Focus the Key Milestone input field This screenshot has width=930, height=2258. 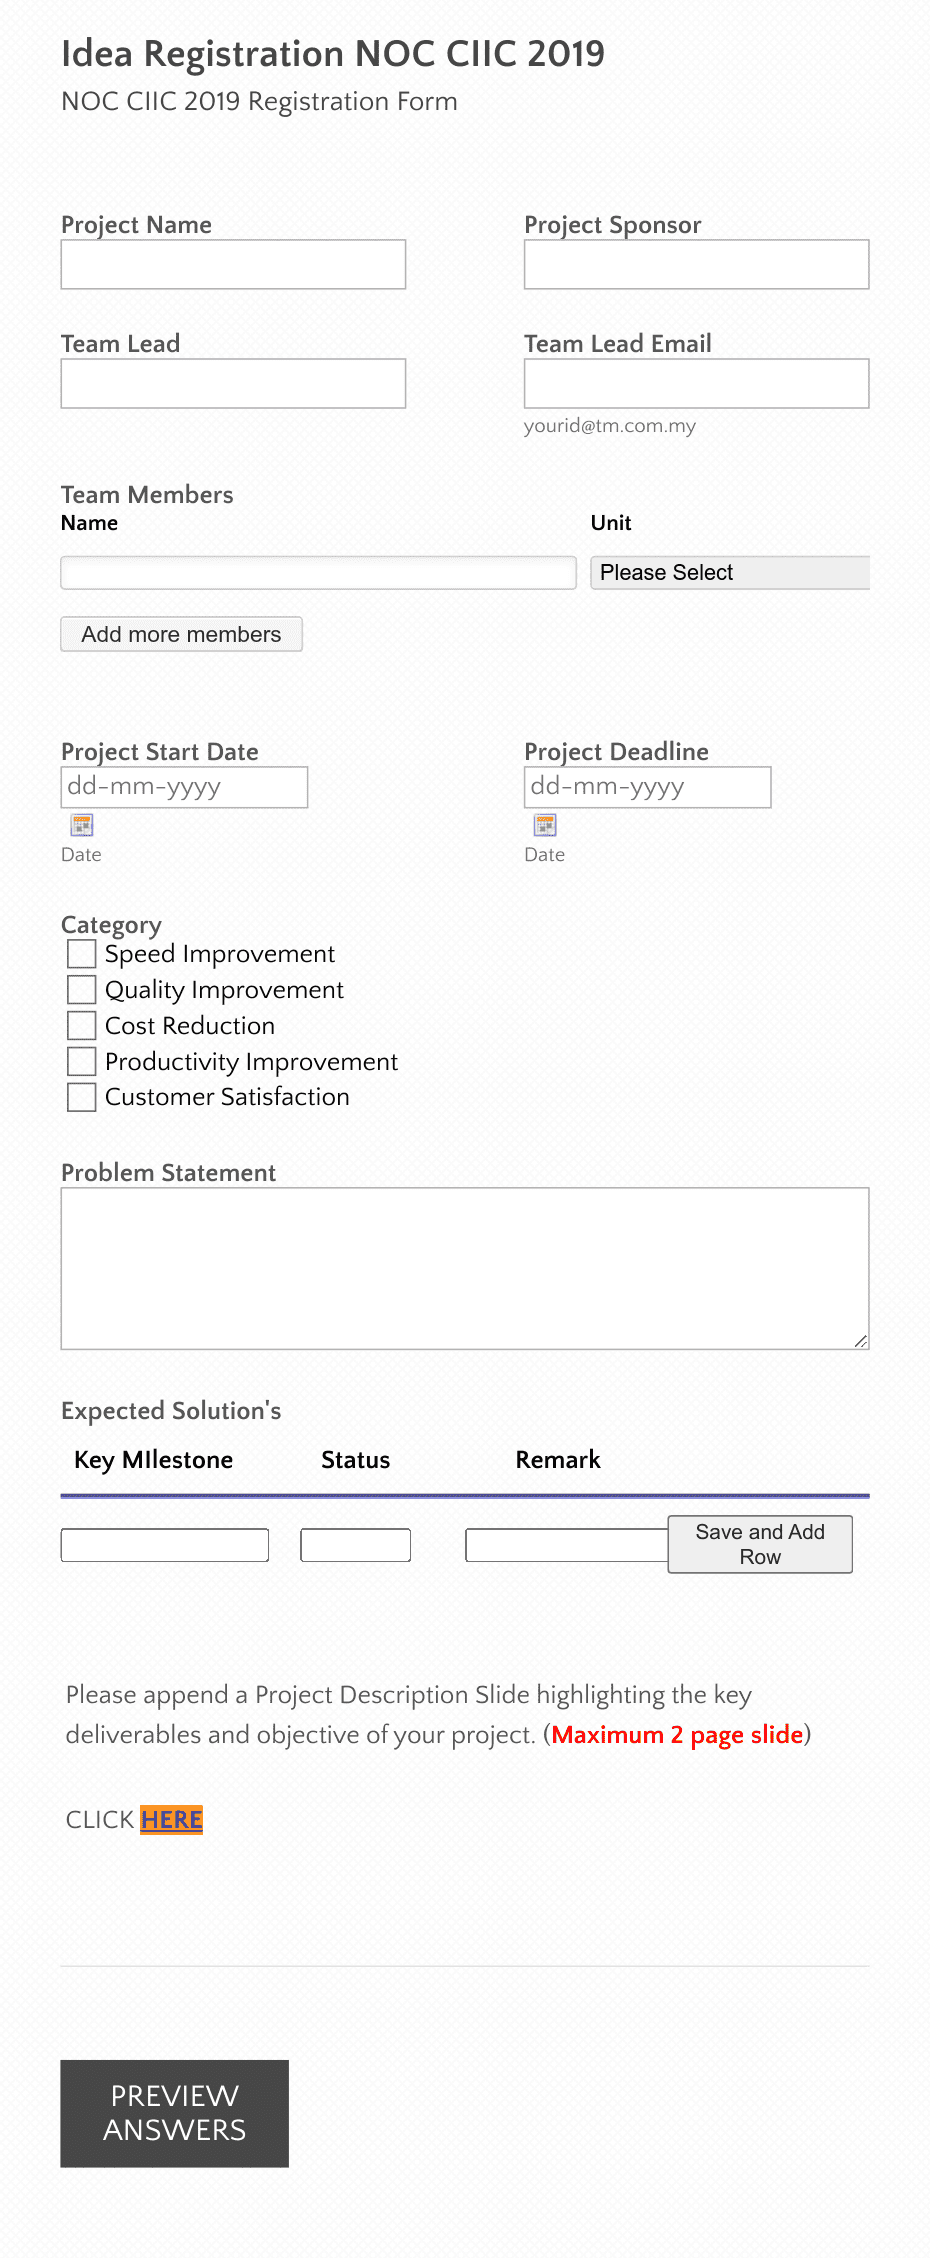[164, 1544]
